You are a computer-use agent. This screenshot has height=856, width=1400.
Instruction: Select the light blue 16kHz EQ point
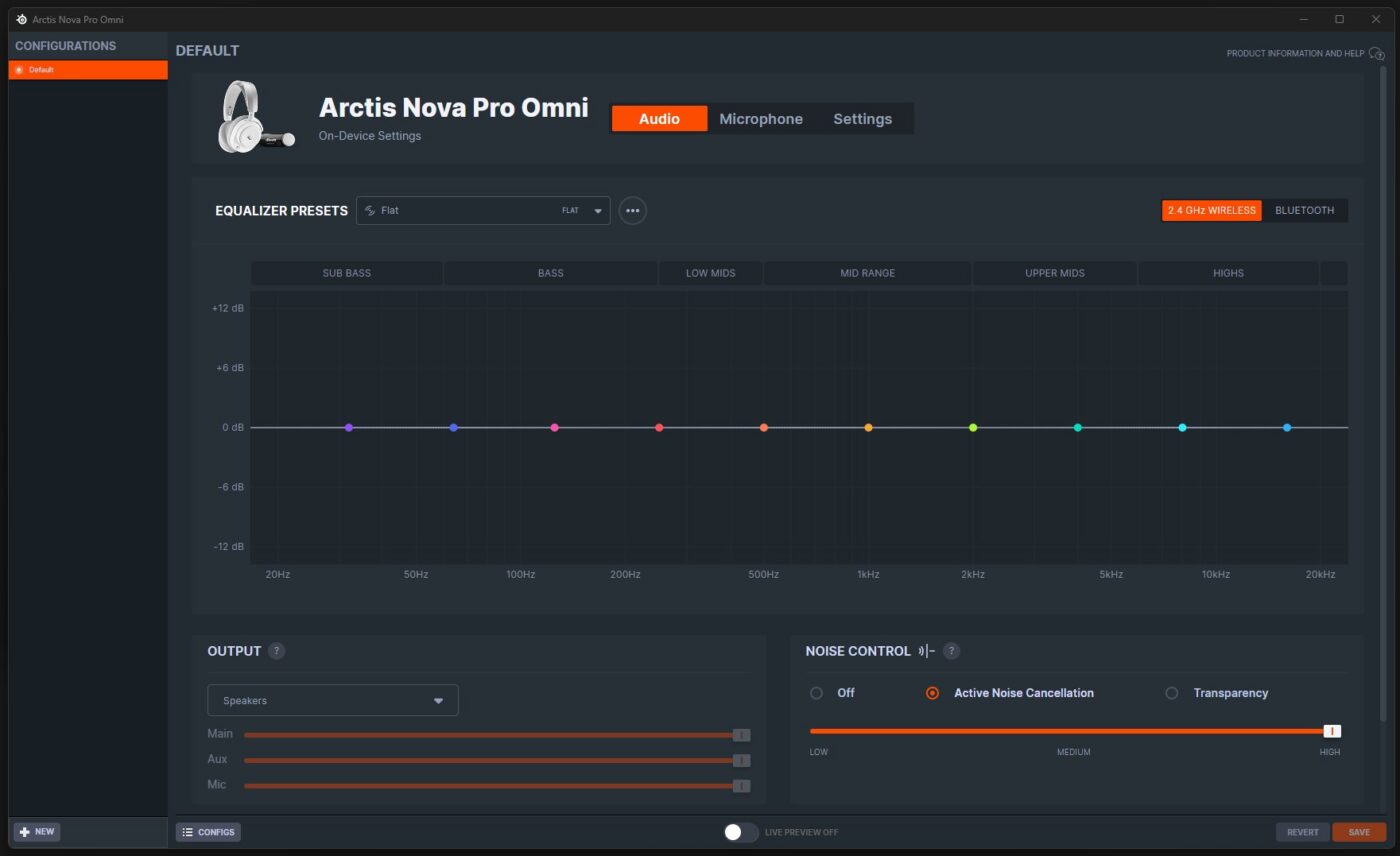coord(1287,428)
